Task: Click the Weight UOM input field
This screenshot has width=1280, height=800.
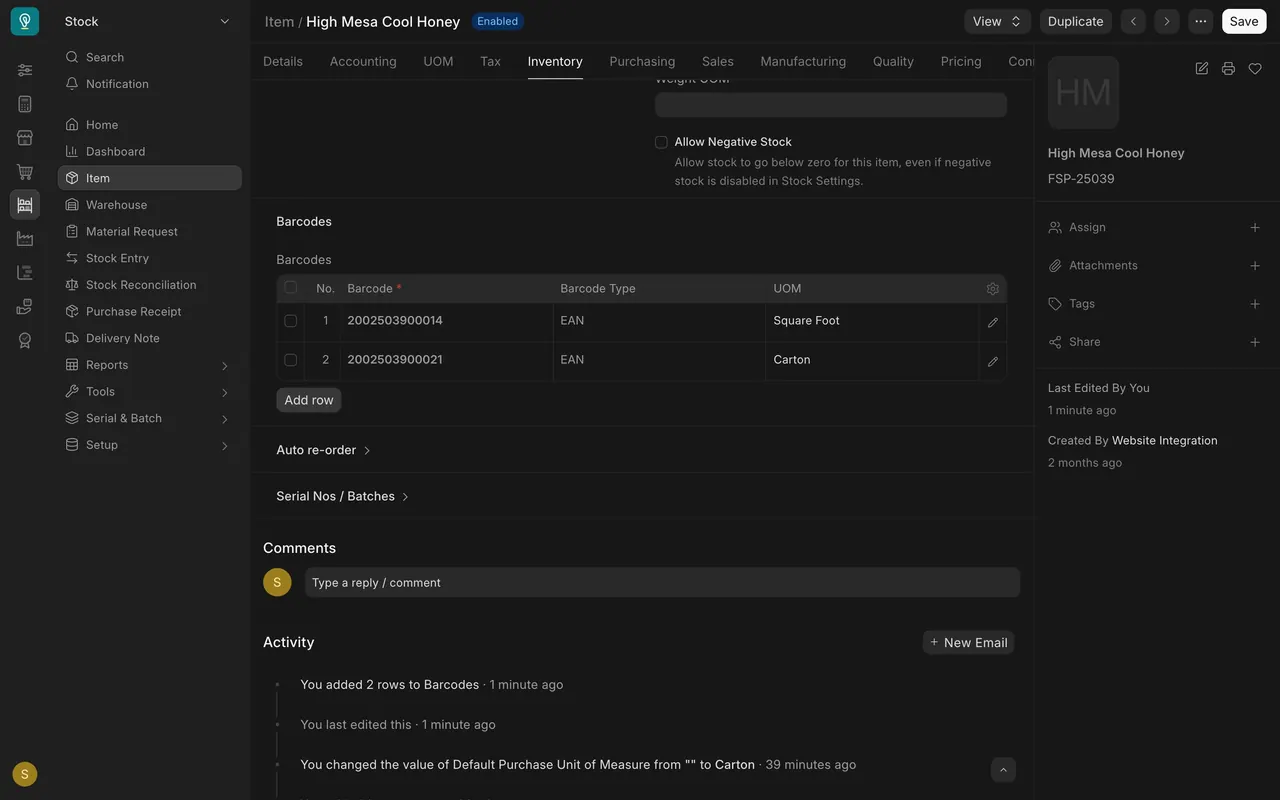Action: (x=831, y=105)
